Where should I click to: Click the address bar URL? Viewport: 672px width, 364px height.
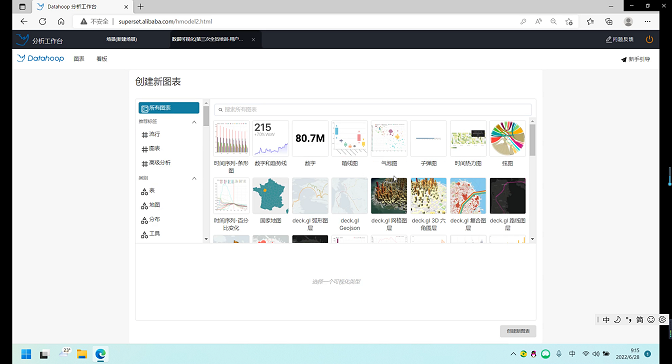(165, 21)
